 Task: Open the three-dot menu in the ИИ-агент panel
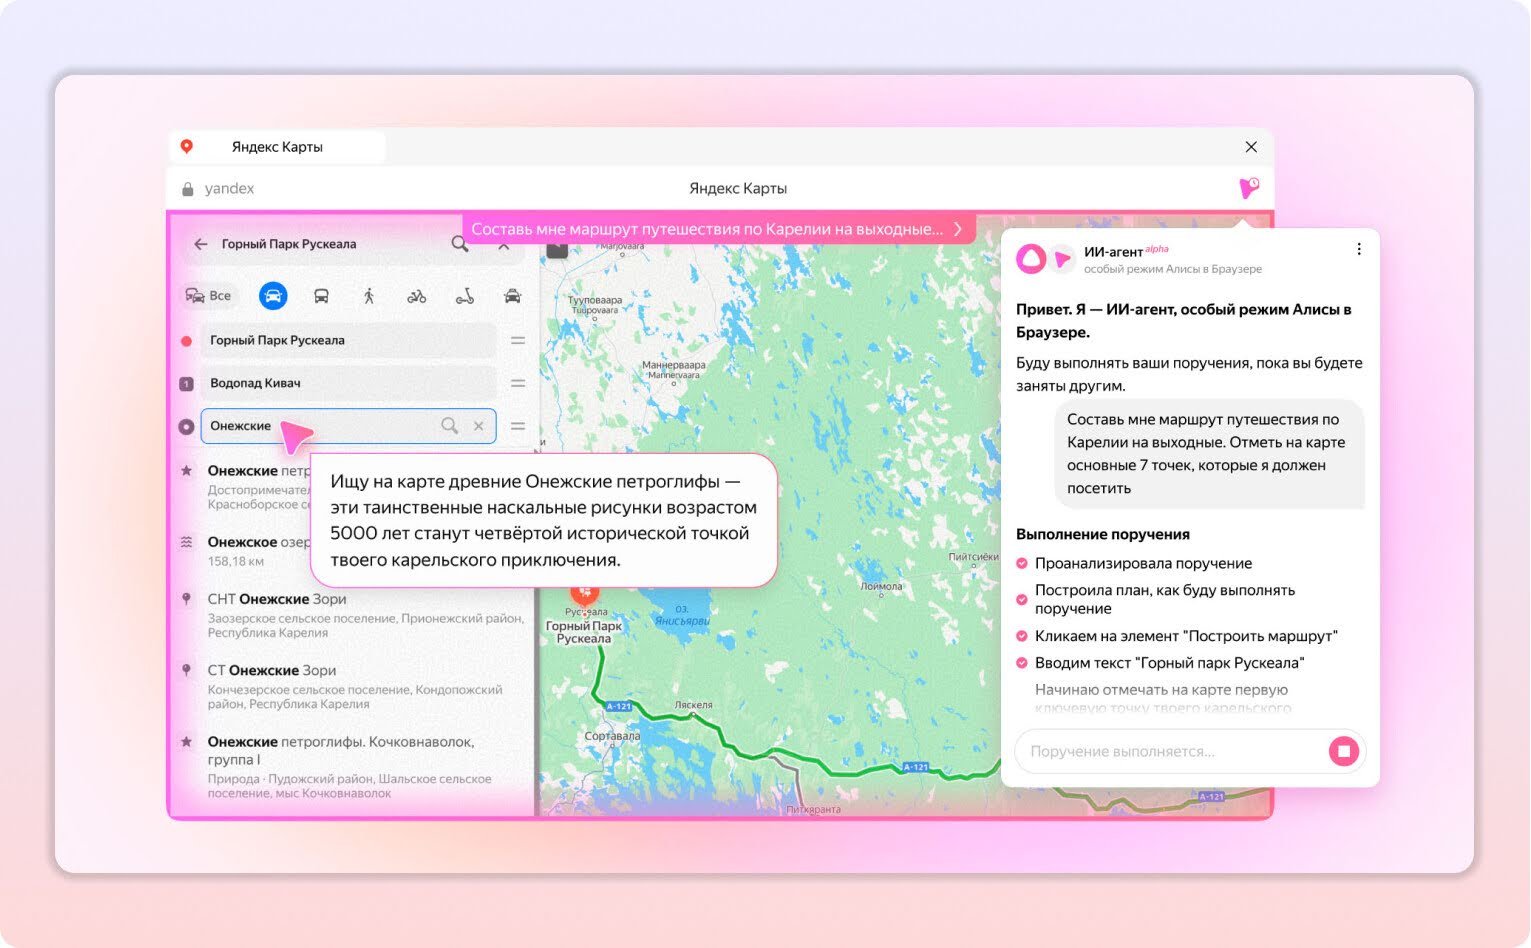[1359, 250]
